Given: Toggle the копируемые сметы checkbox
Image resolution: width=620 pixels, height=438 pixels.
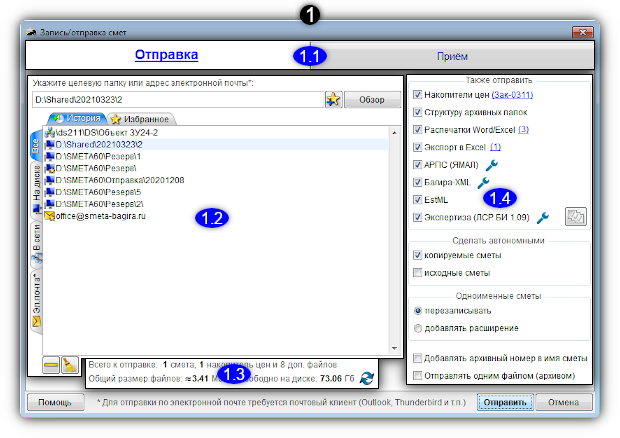Looking at the screenshot, I should click(x=417, y=255).
